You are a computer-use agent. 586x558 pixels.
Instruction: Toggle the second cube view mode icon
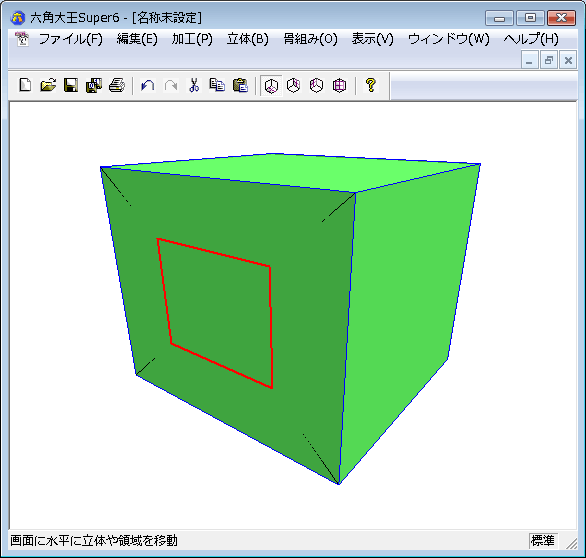[x=294, y=86]
